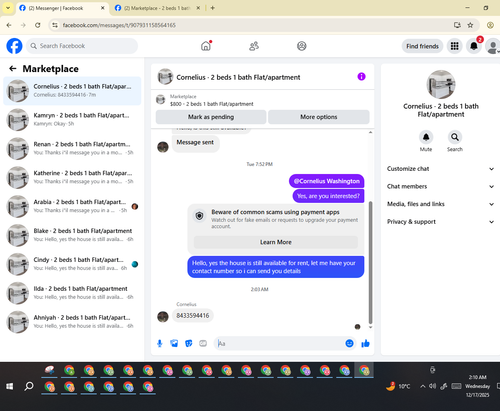Open the Katherine conversation
Viewport: 500px width, 411px height.
(x=72, y=177)
